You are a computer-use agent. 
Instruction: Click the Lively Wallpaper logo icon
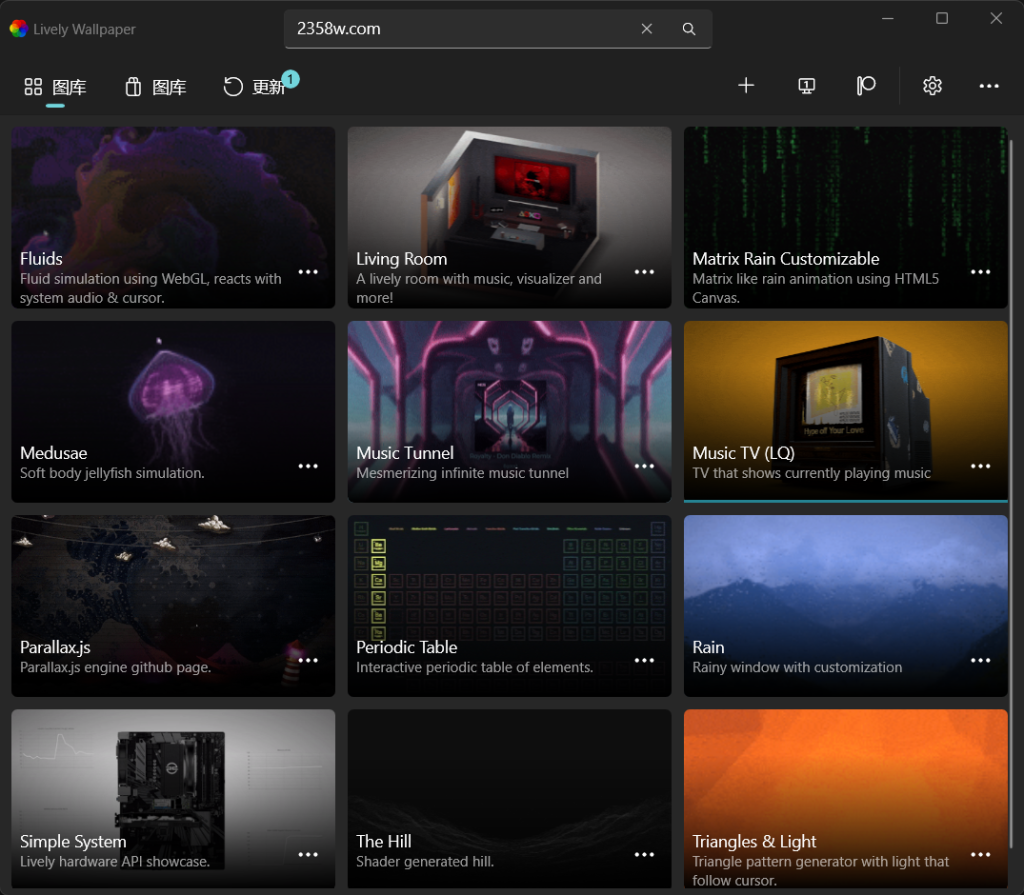pyautogui.click(x=18, y=29)
